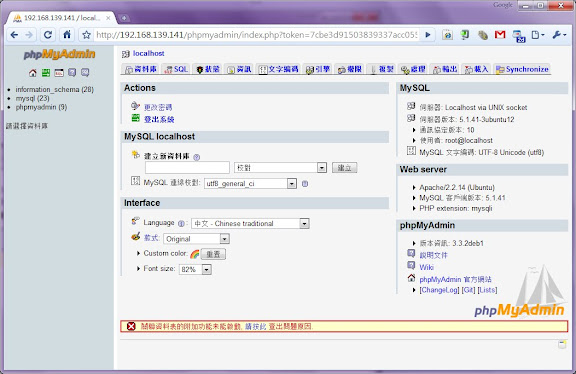576x374 pixels.
Task: Bookmark this page with the star icon
Action: click(x=86, y=35)
